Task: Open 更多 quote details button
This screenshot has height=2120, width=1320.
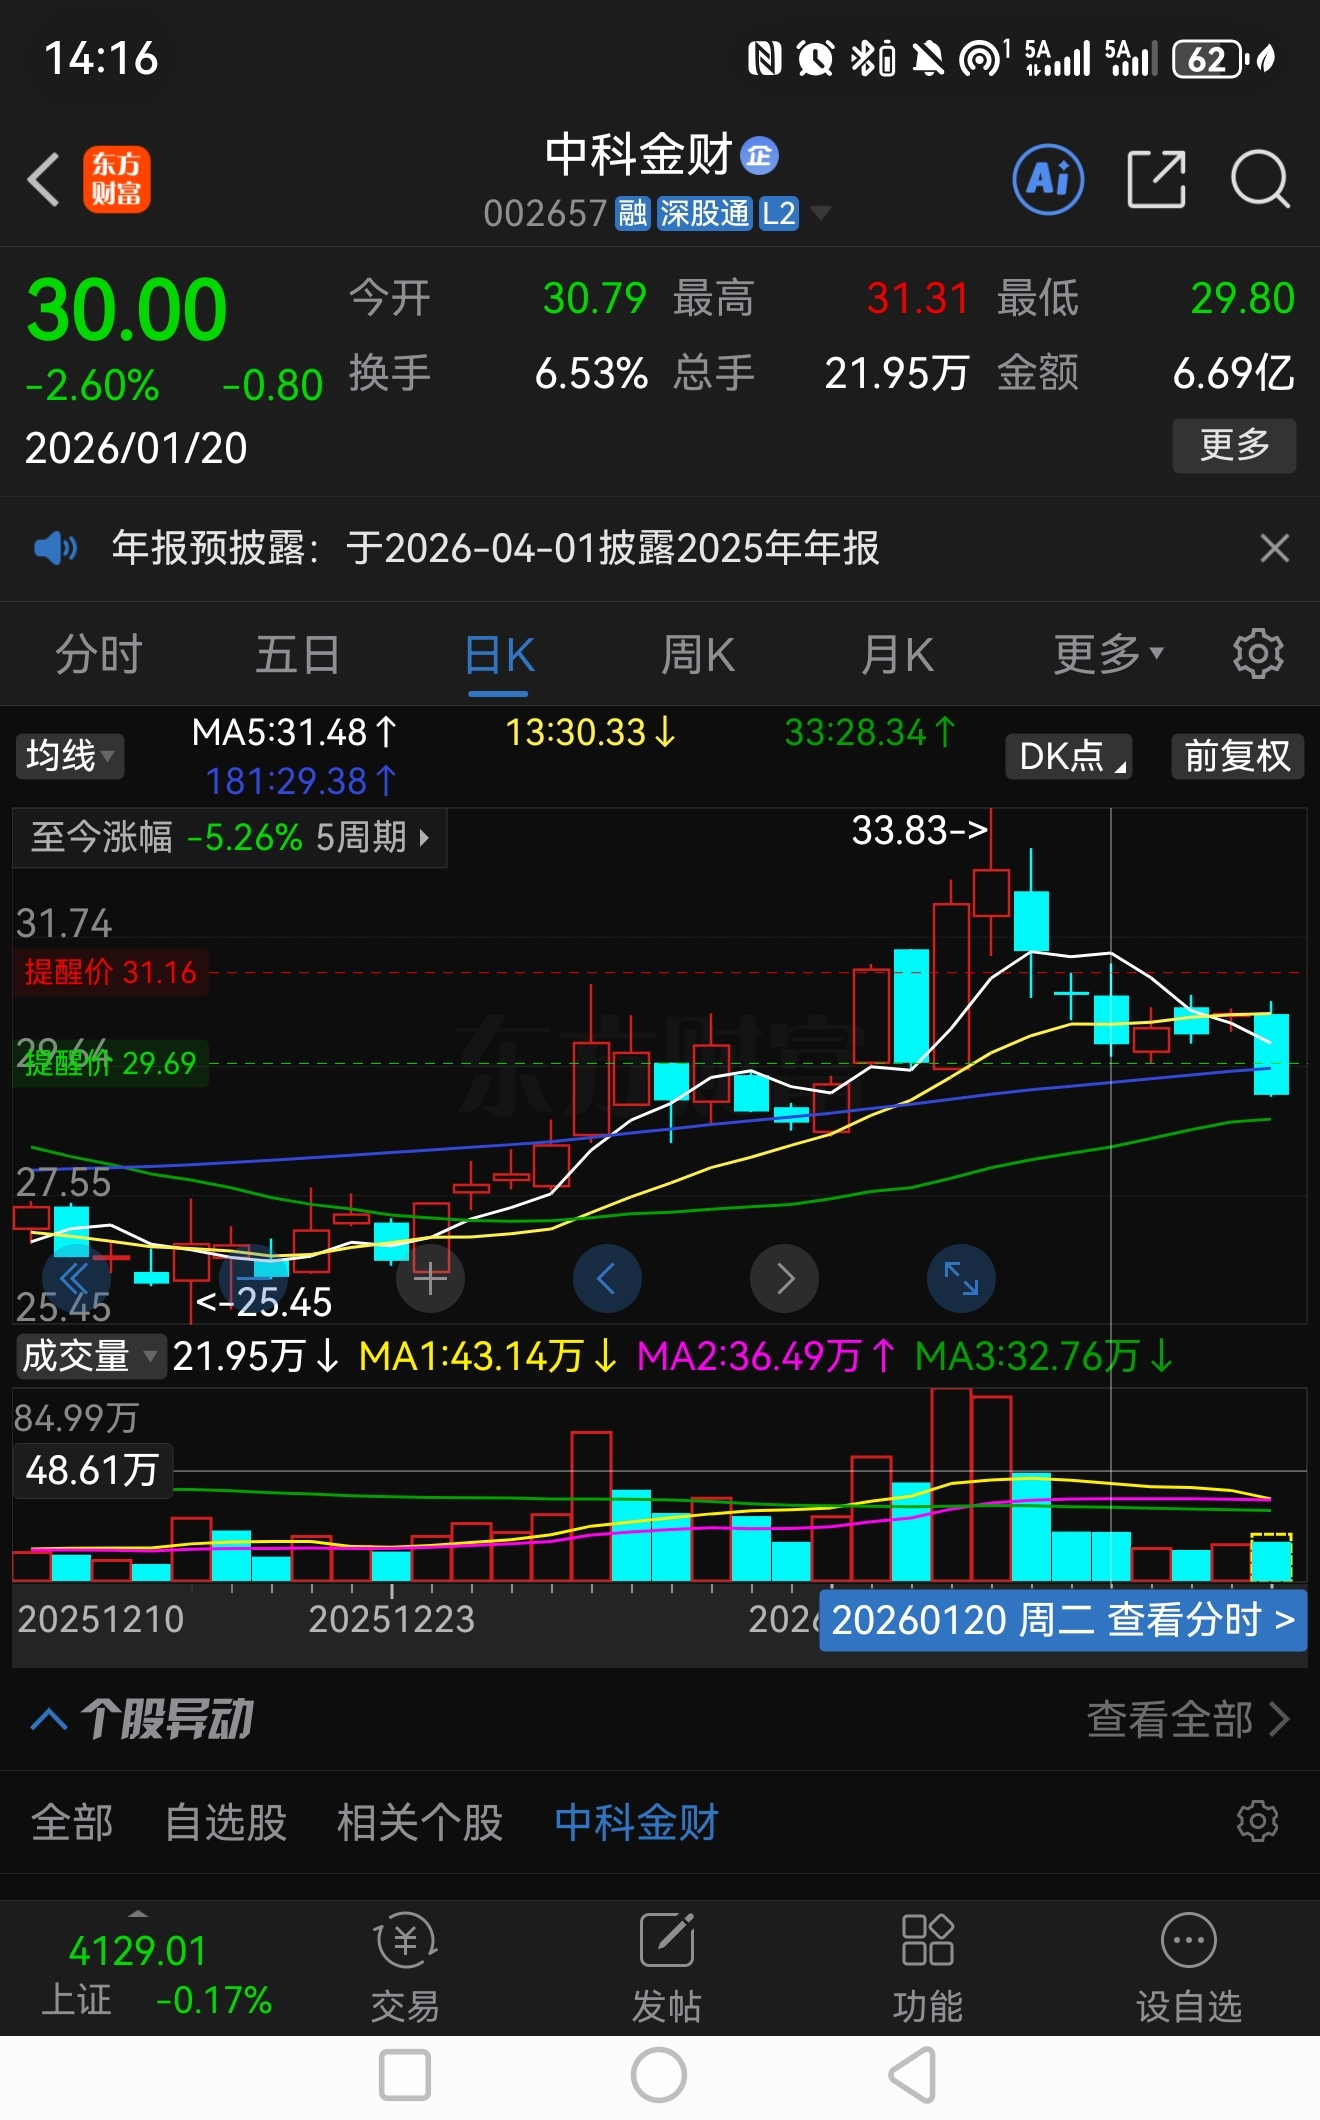Action: point(1234,445)
